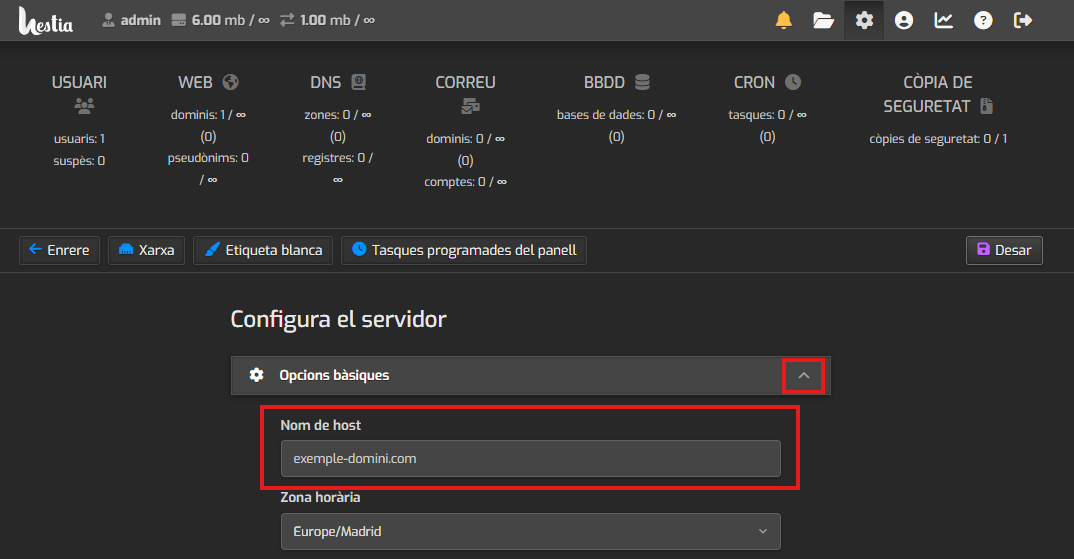Viewport: 1074px width, 559px height.
Task: Click the Nom de host input field
Action: pyautogui.click(x=530, y=459)
